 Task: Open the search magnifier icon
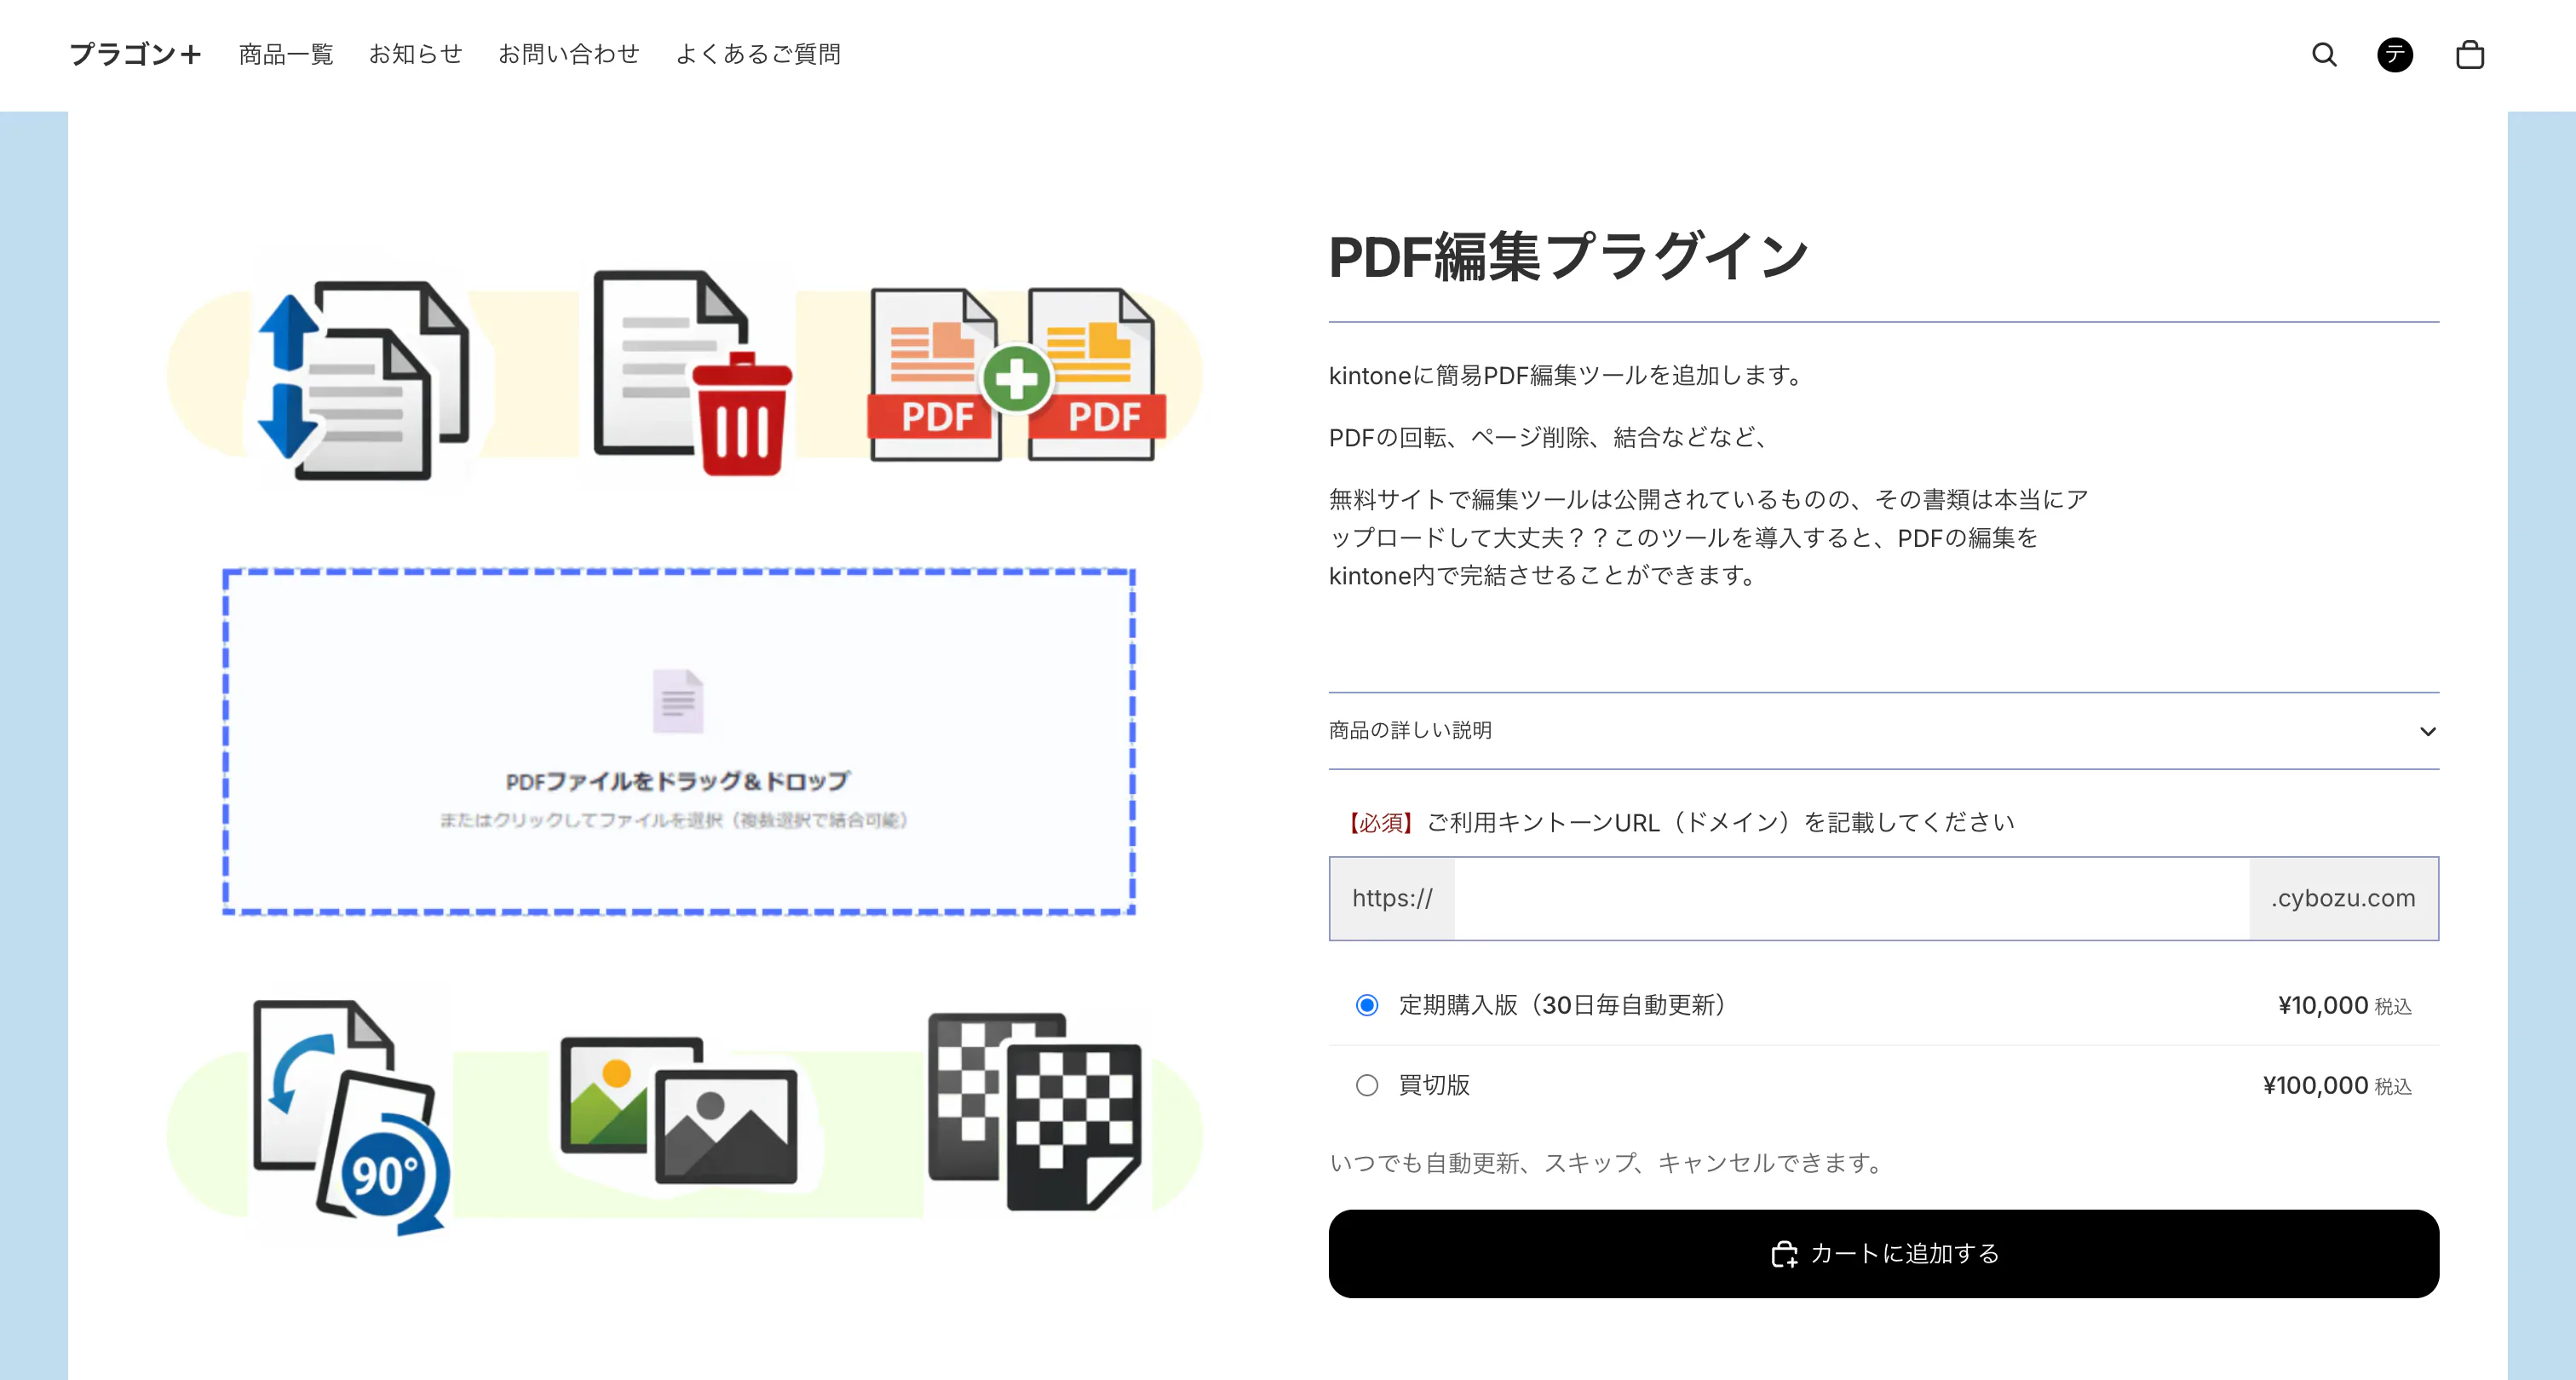point(2324,55)
